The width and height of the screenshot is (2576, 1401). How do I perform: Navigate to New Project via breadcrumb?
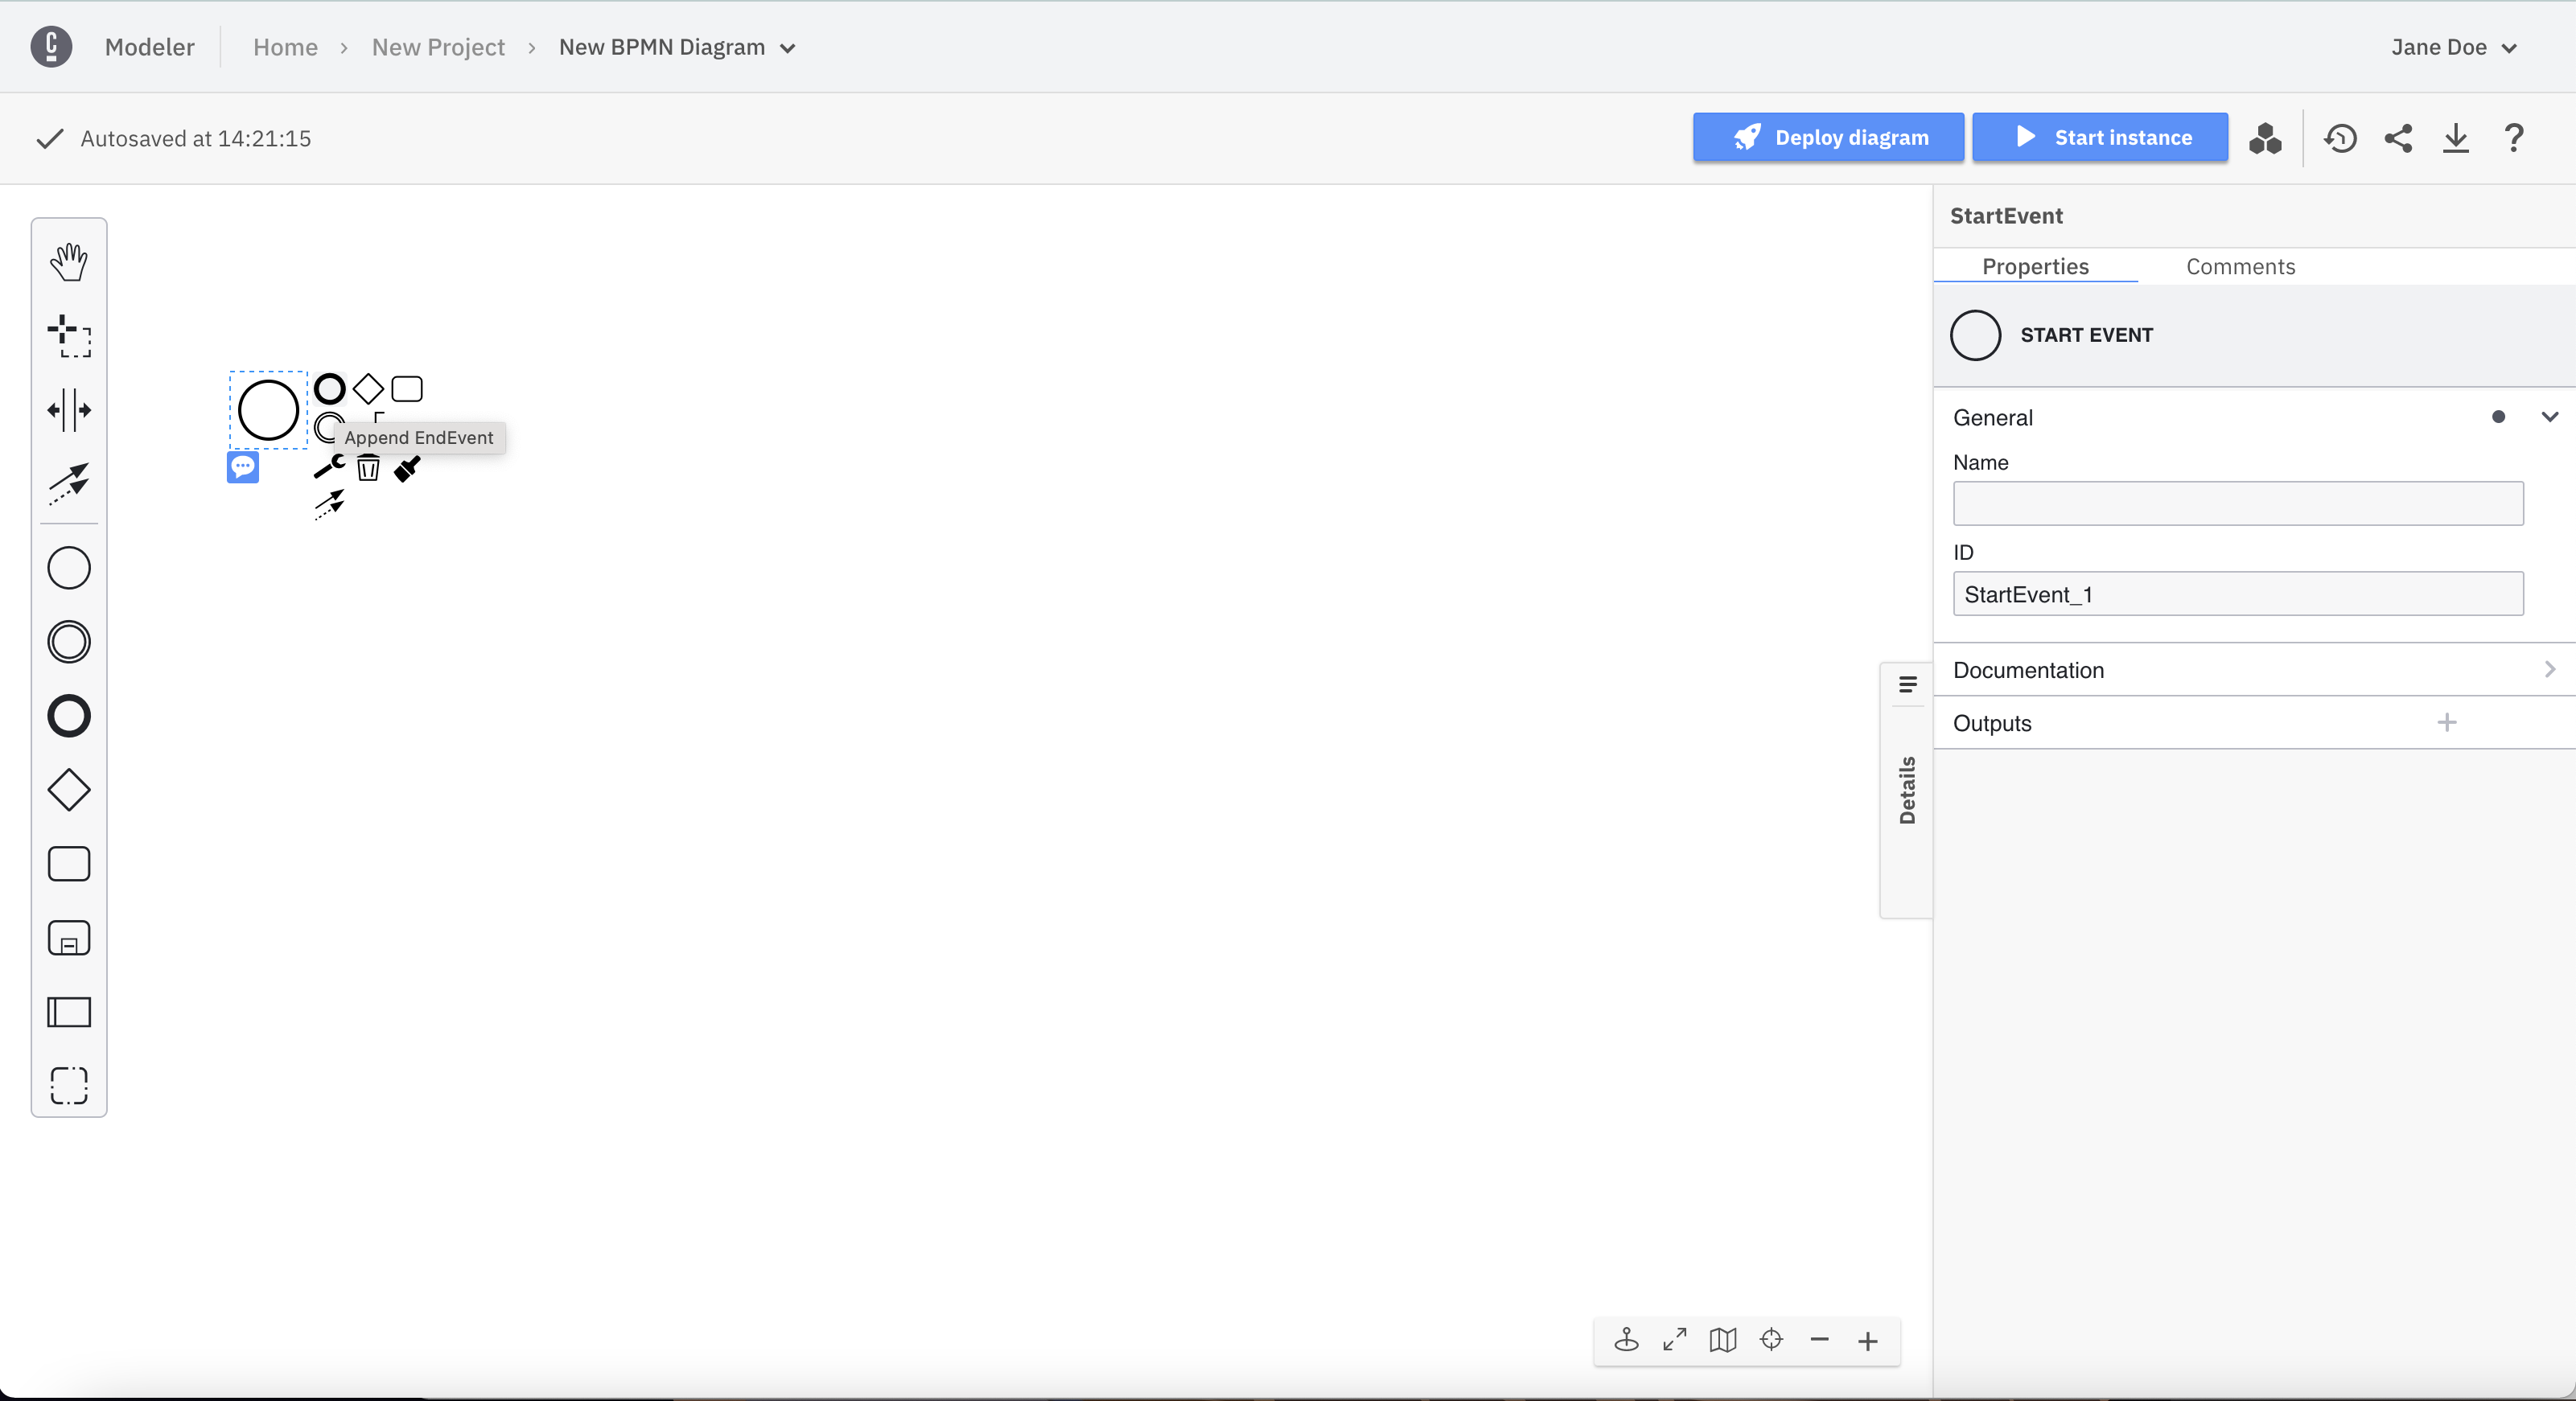click(438, 47)
